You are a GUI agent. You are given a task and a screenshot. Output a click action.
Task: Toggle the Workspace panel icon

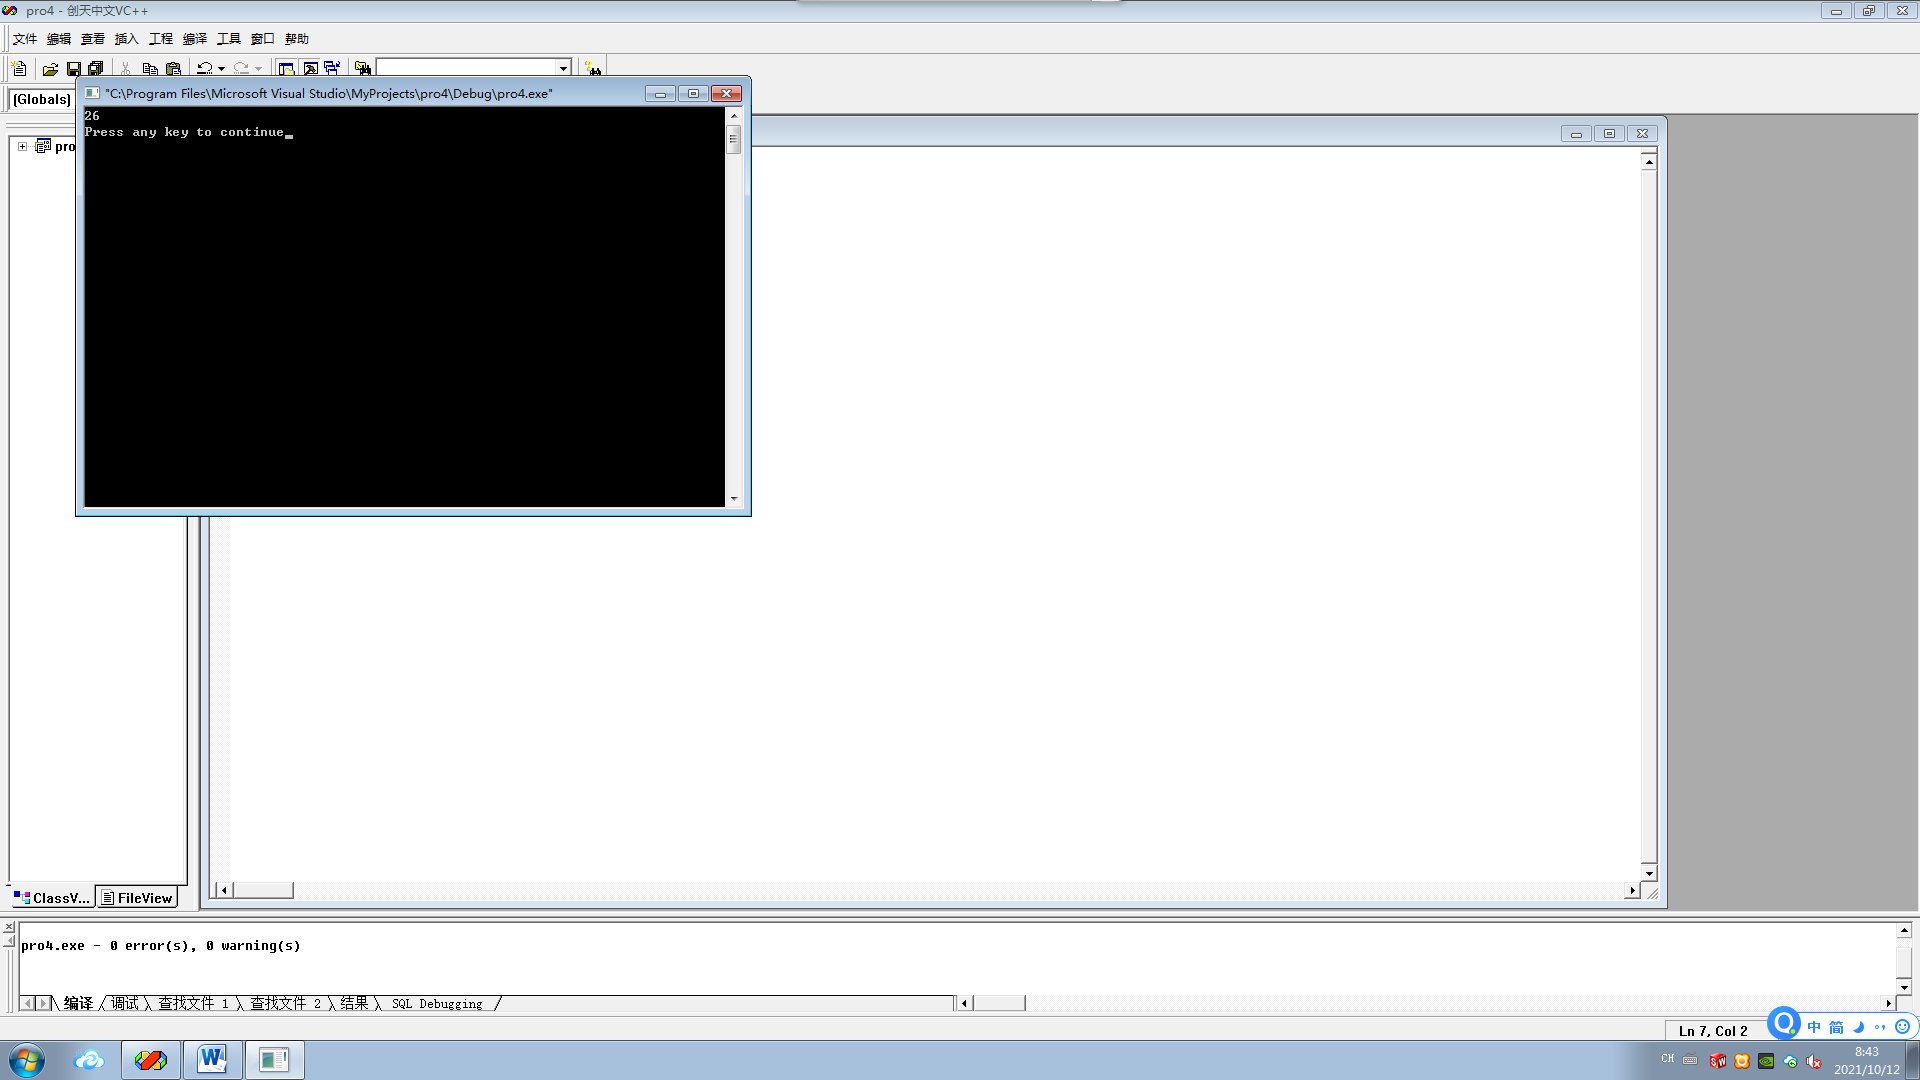tap(286, 68)
